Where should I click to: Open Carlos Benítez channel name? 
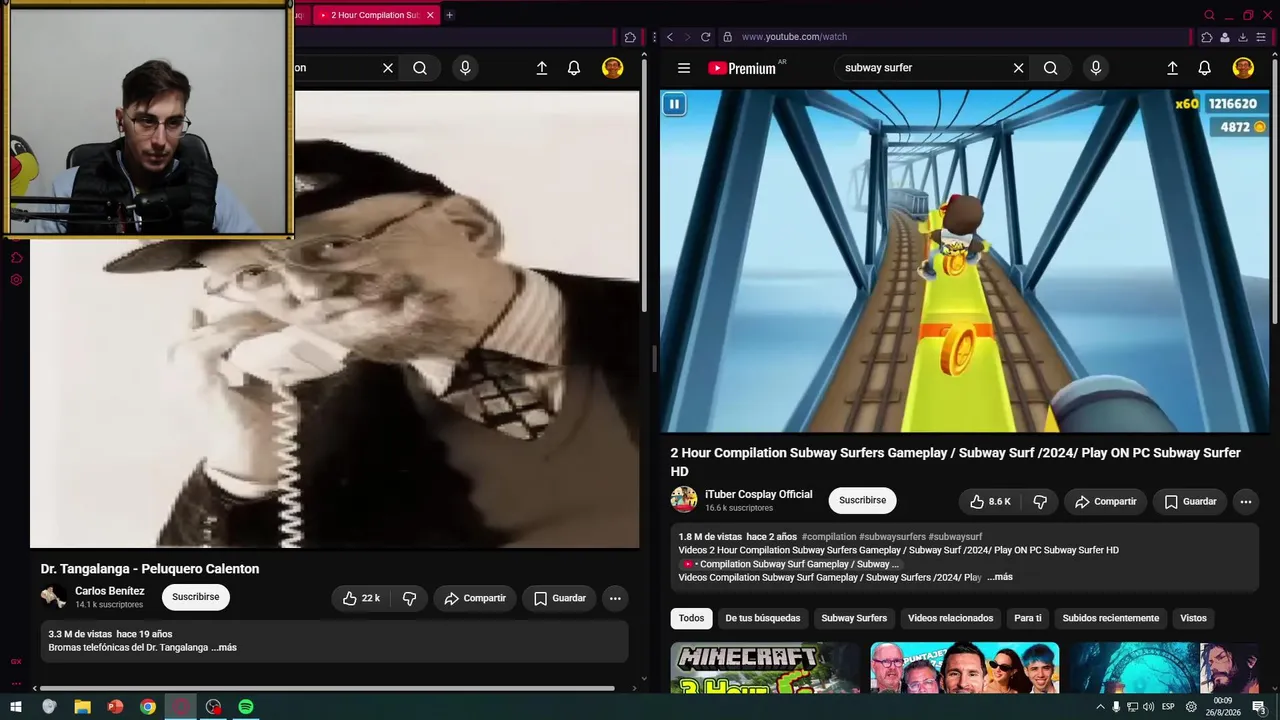[110, 591]
